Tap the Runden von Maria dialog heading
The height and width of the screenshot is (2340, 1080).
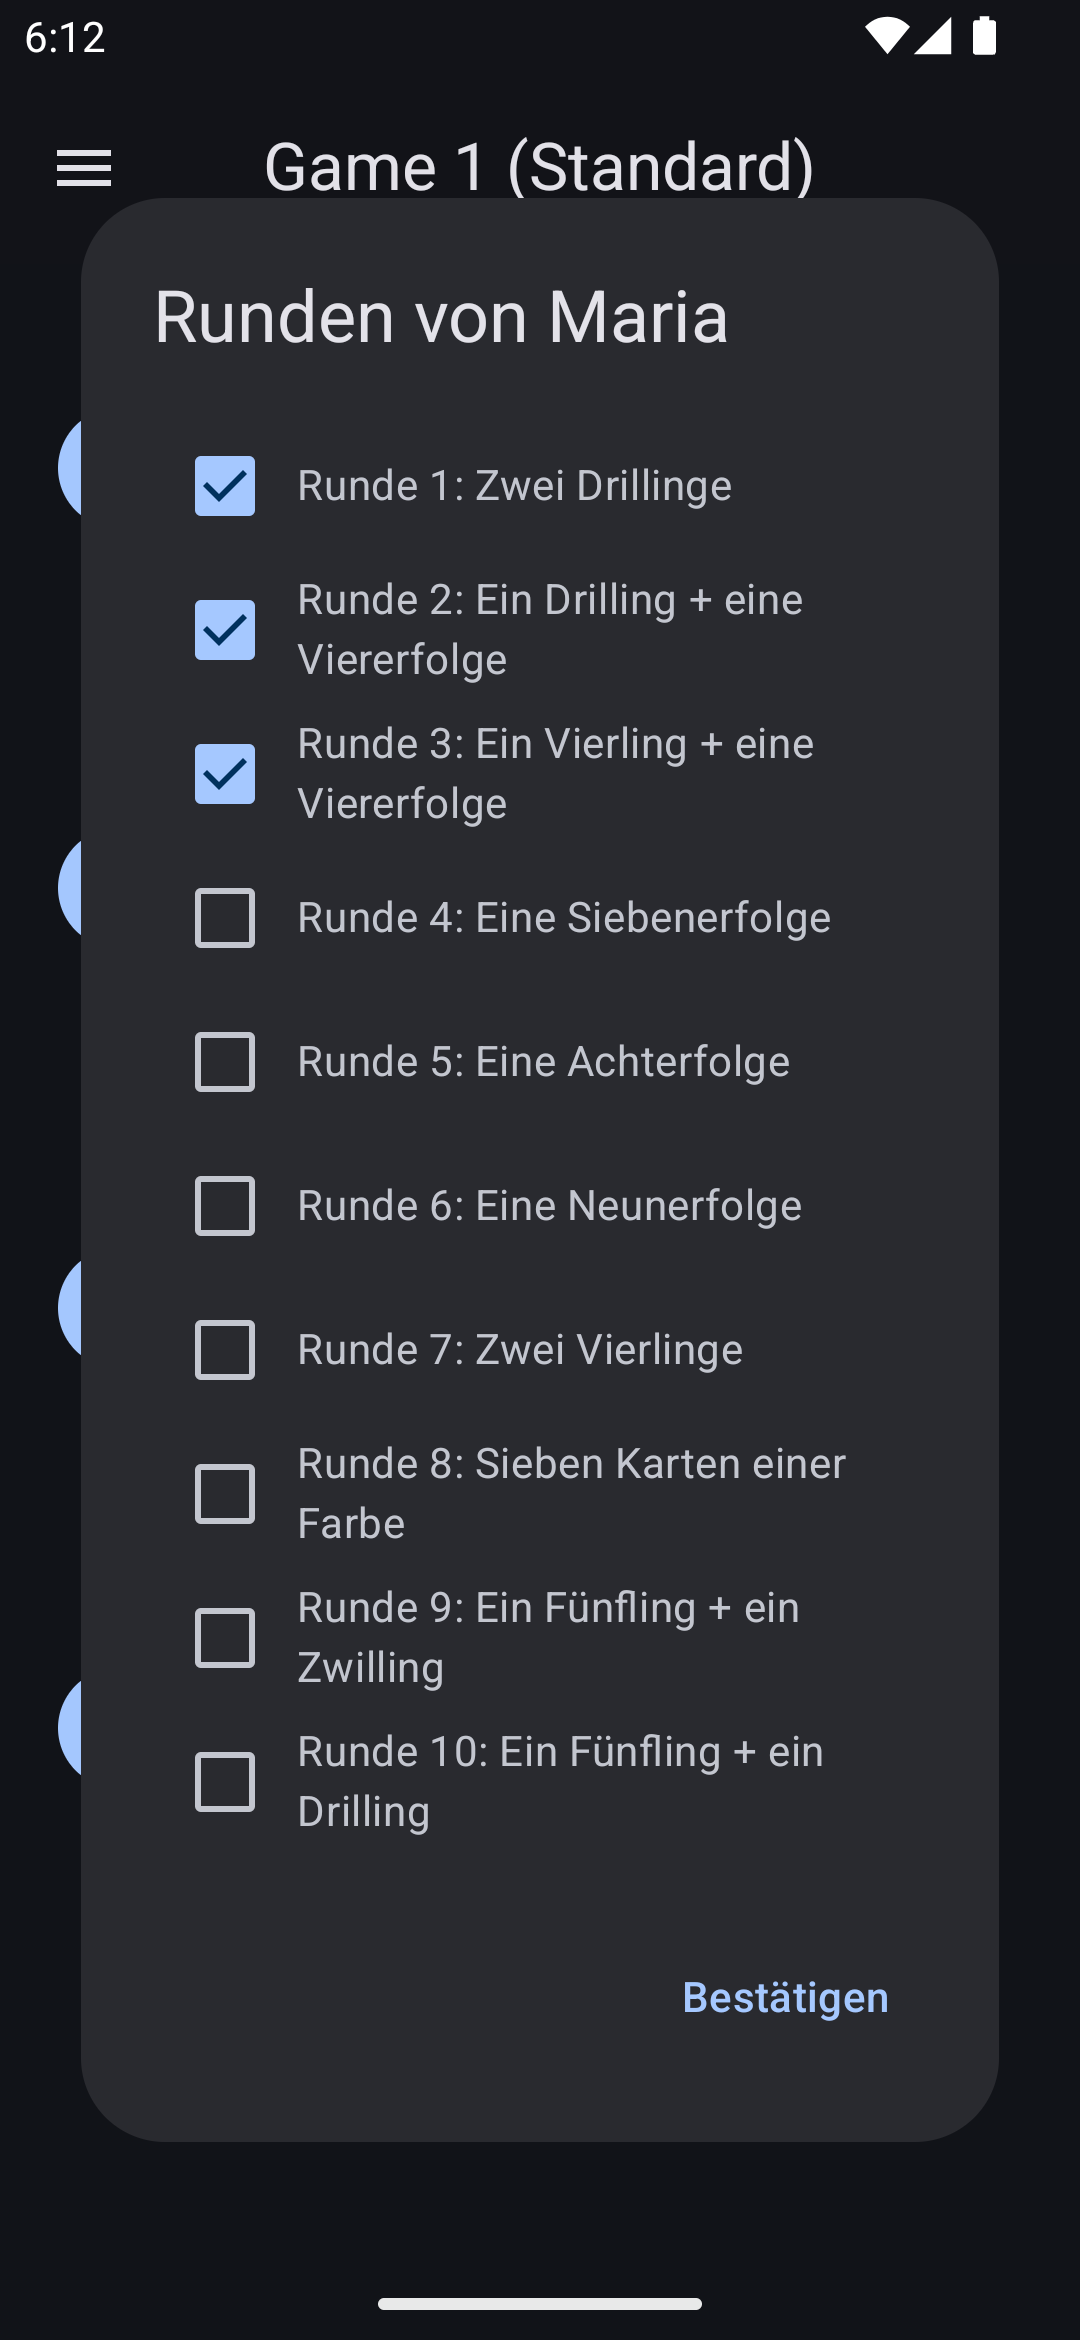(x=441, y=317)
